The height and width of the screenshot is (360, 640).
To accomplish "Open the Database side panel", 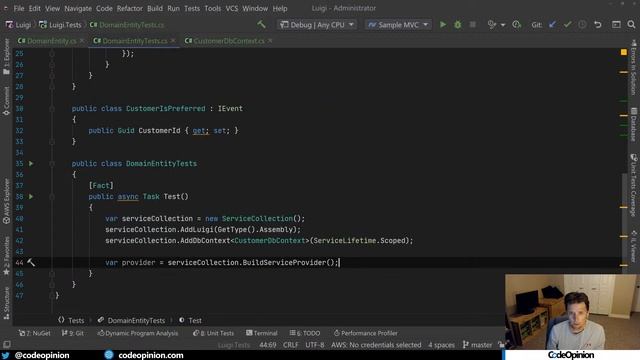I will (x=633, y=124).
